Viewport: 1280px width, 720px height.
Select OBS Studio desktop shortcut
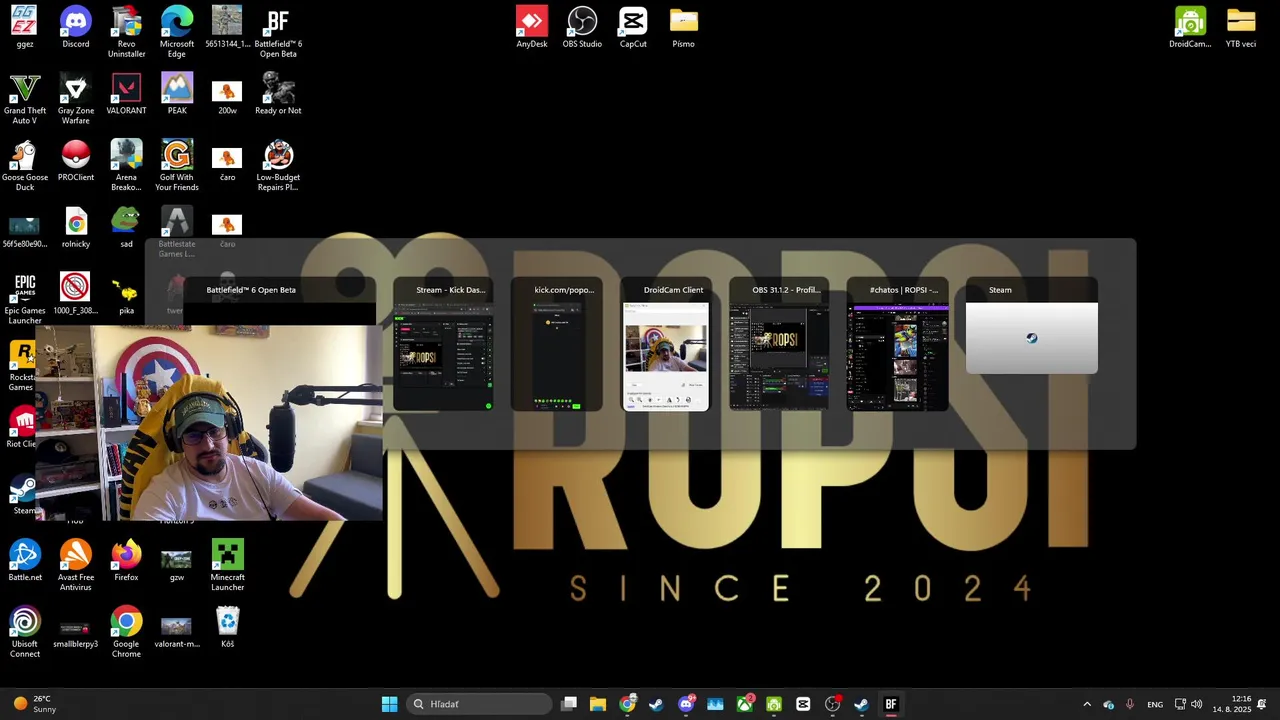coord(582,28)
